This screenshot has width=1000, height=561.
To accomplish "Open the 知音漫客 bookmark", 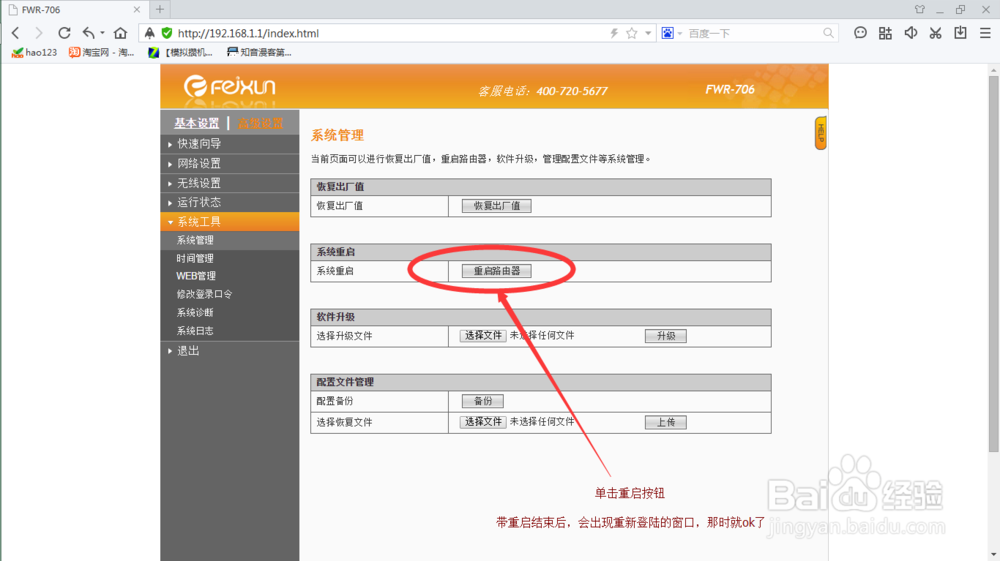I will click(x=259, y=52).
